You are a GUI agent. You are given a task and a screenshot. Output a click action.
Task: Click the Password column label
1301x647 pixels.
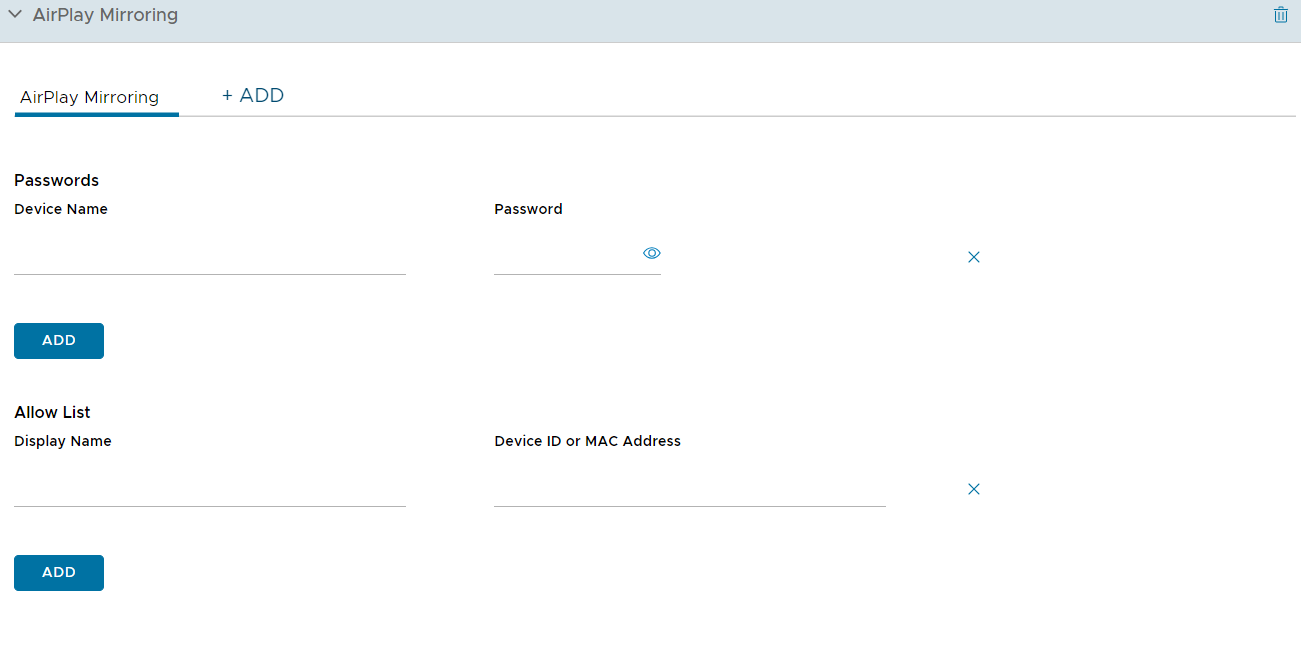[529, 210]
